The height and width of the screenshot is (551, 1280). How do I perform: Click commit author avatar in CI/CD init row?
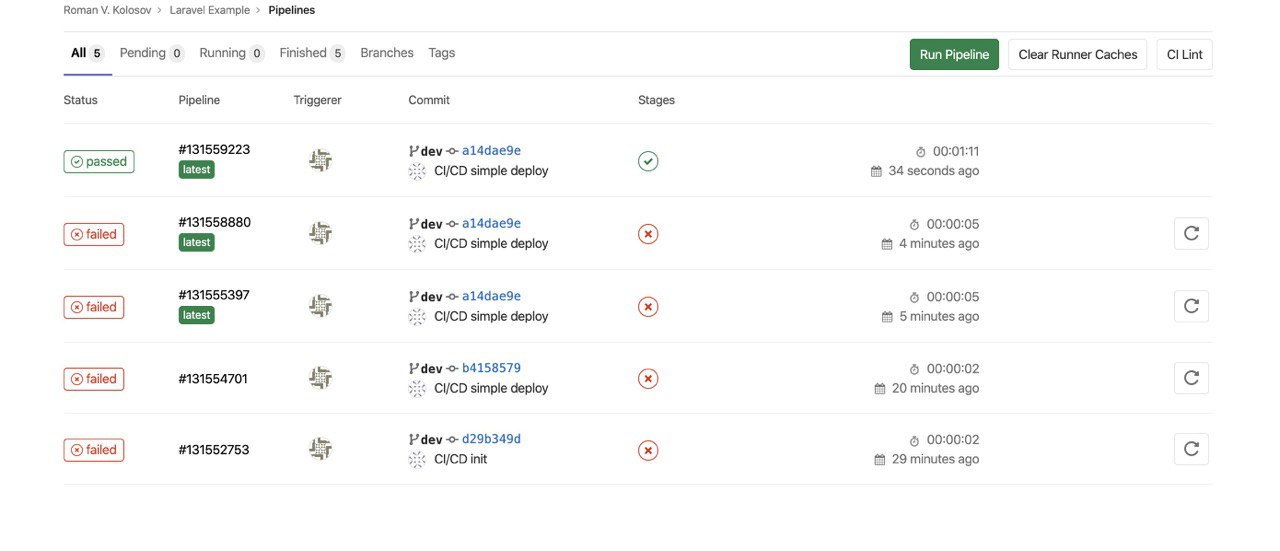(x=417, y=460)
